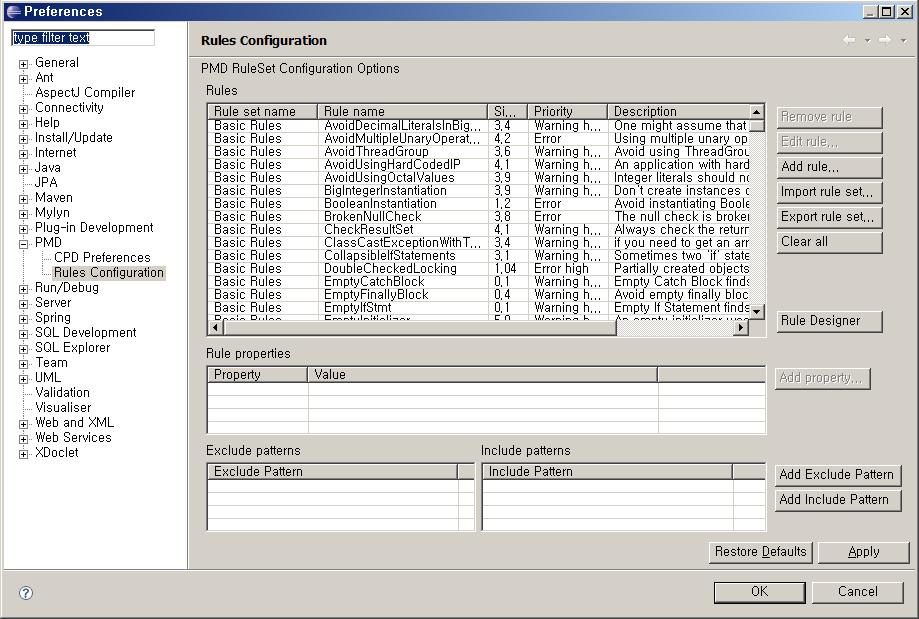
Task: Select Team in the preferences tree
Action: tap(51, 362)
